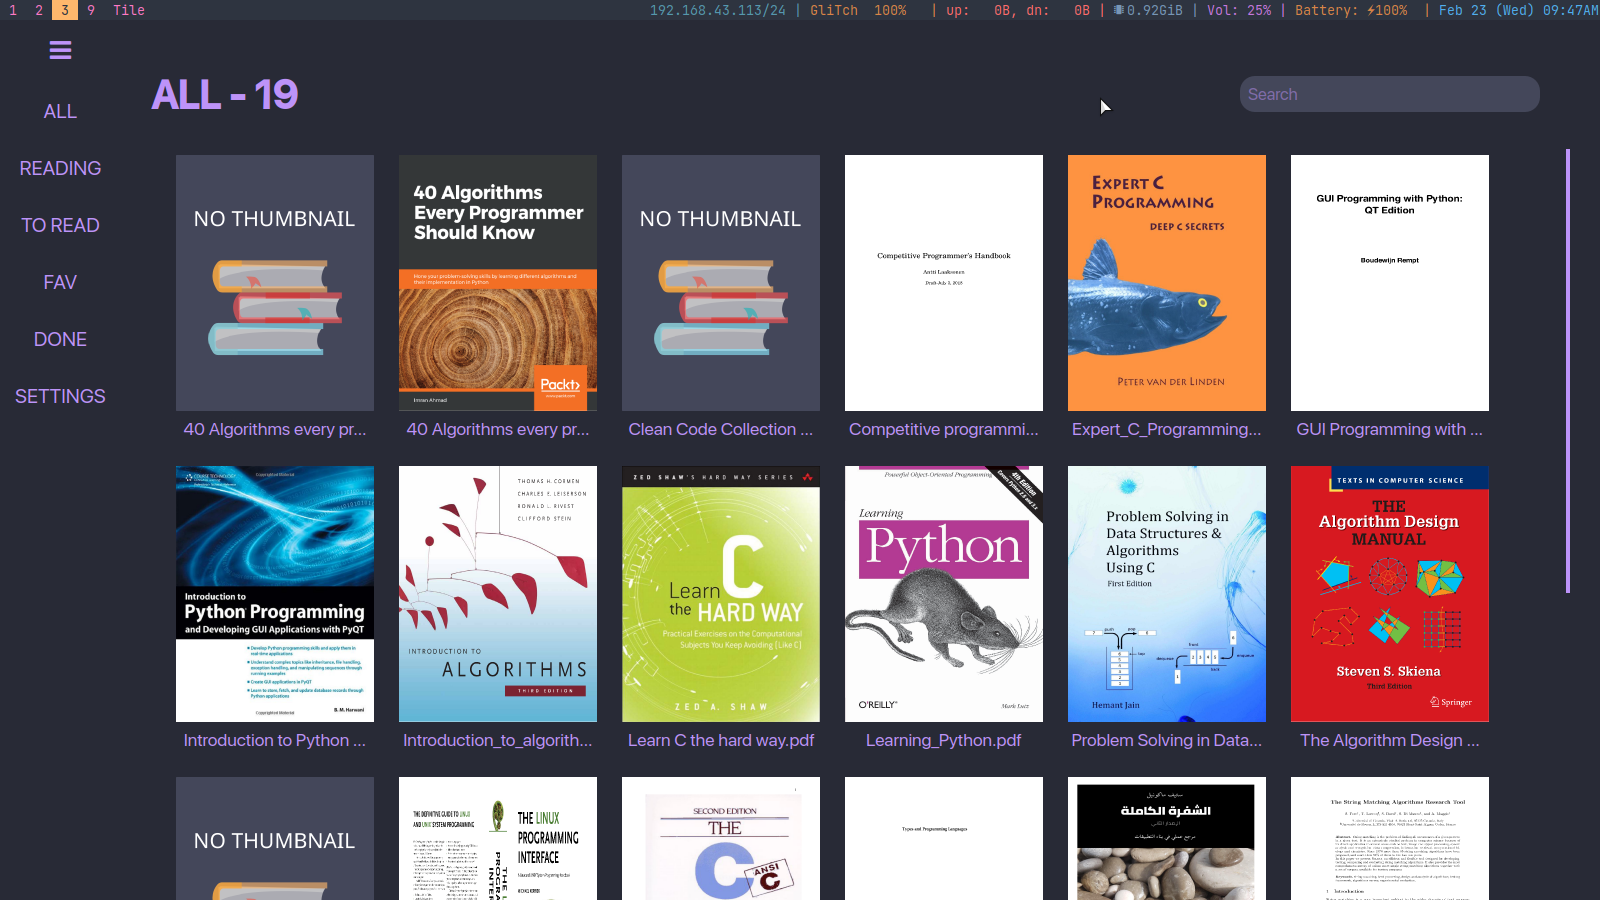Switch to workspace 9 in status bar

(91, 10)
